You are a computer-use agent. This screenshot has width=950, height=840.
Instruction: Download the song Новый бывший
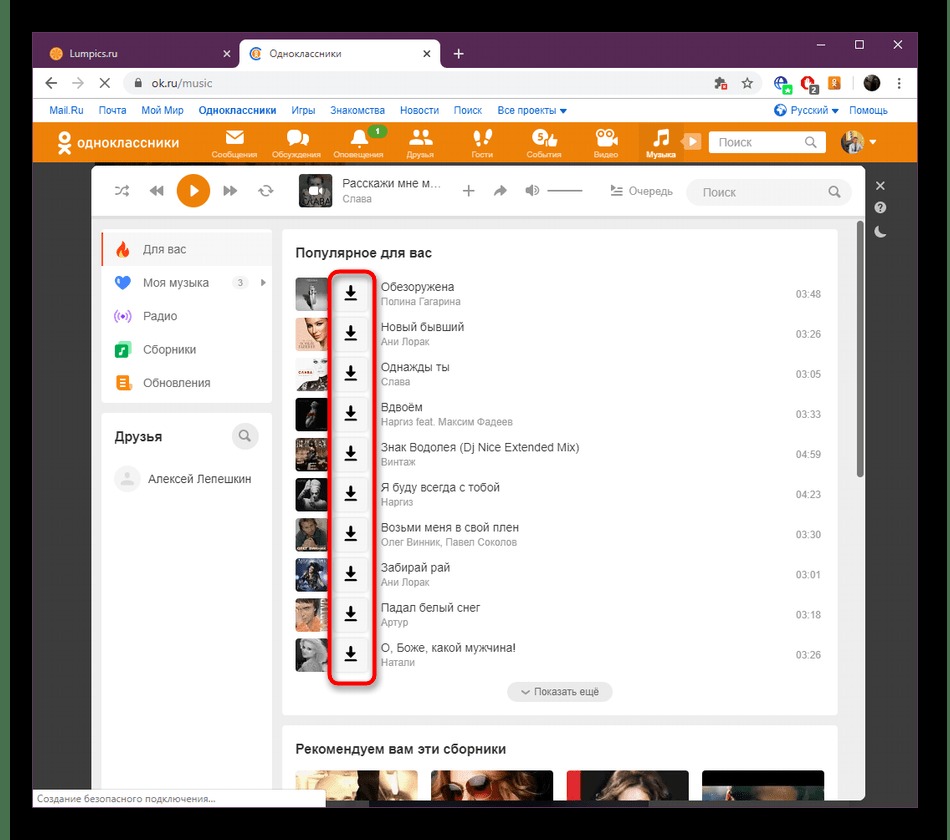click(x=350, y=334)
